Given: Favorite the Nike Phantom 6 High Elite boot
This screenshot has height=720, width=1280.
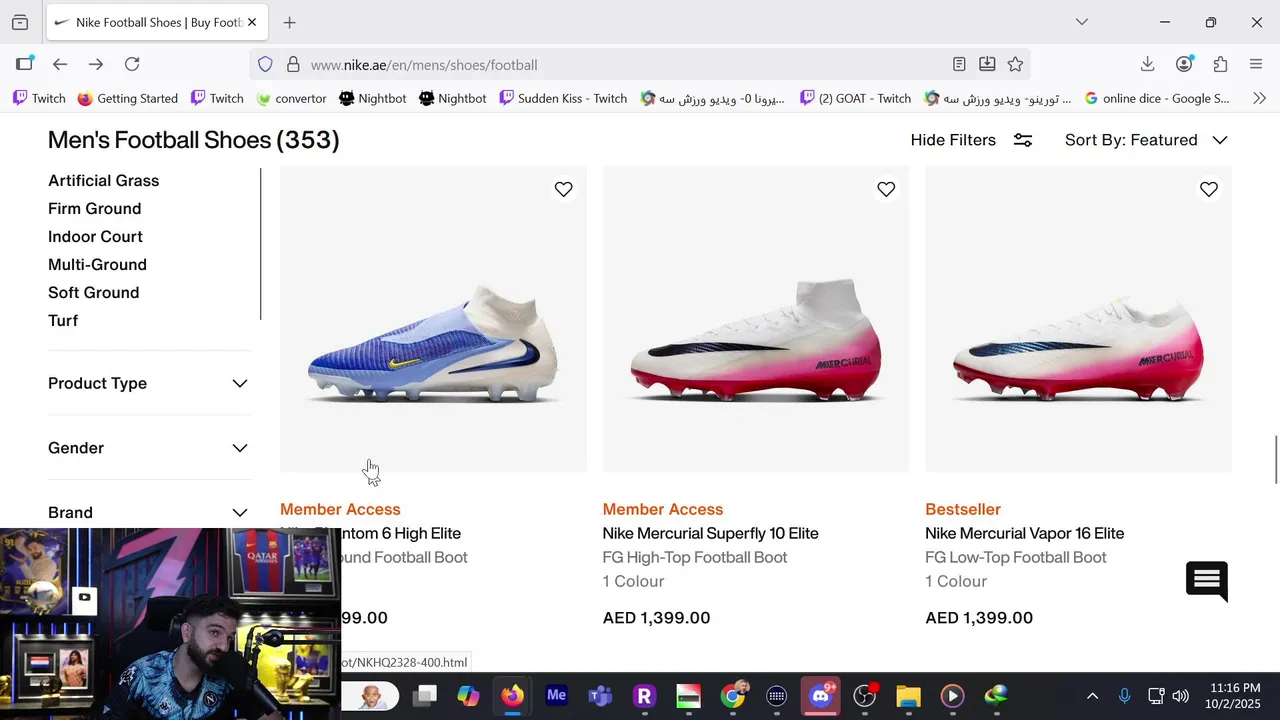Looking at the screenshot, I should (x=564, y=189).
